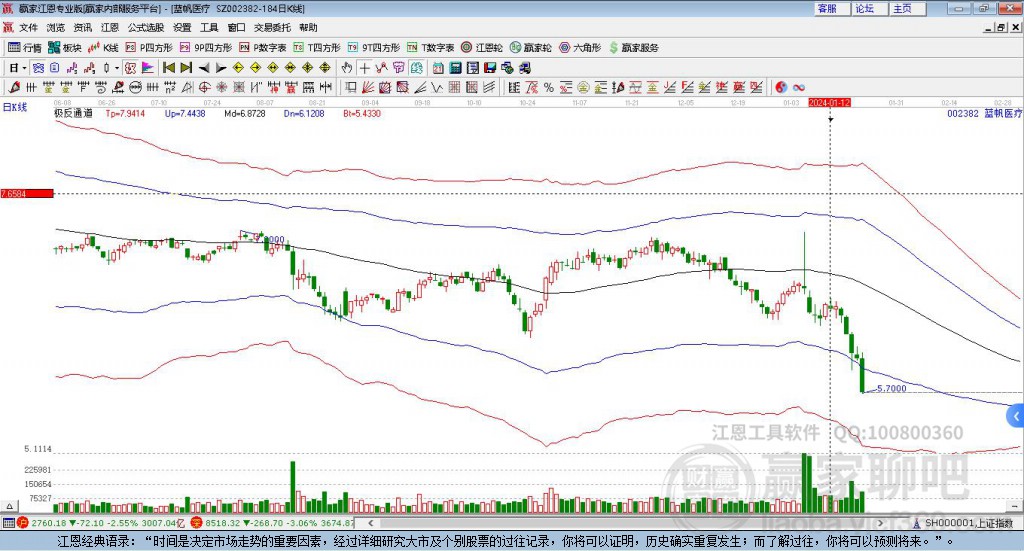Image resolution: width=1024 pixels, height=551 pixels.
Task: Click the blue side panel expander arrow
Action: pyautogui.click(x=1016, y=416)
